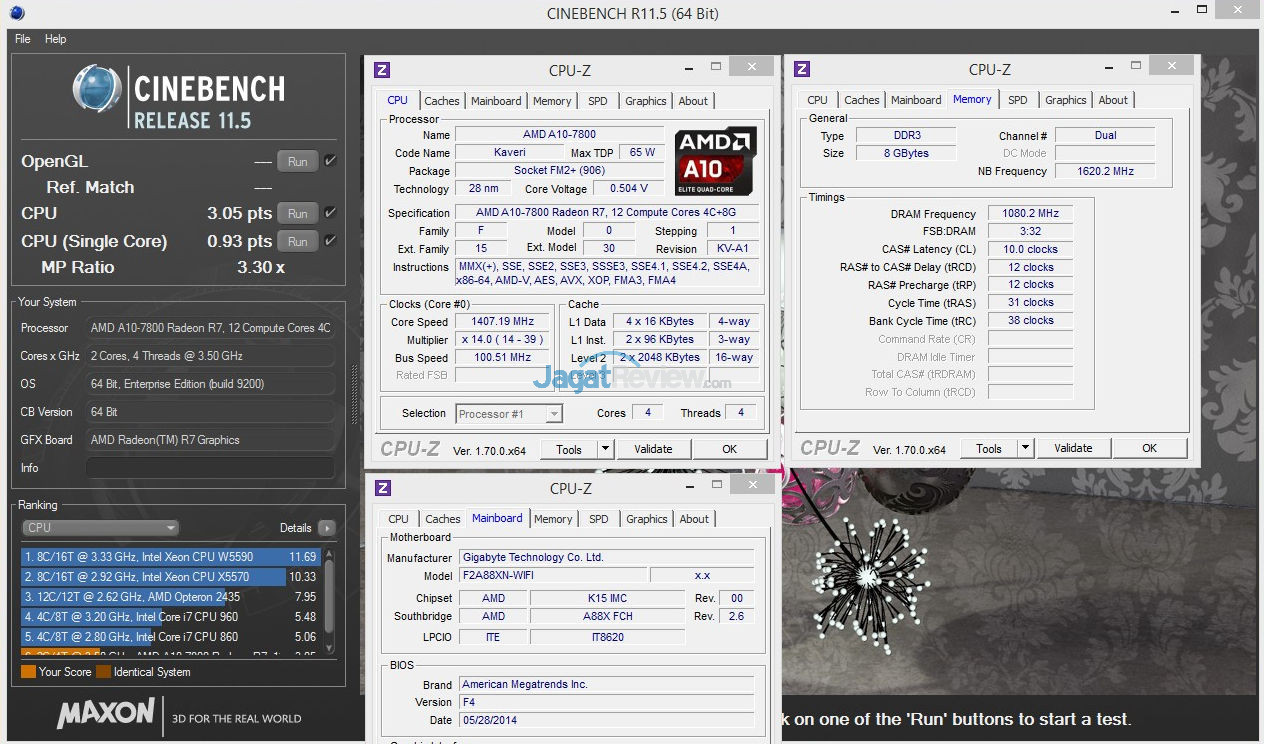Toggle the CPU test checkbox
The height and width of the screenshot is (744, 1264).
coord(331,213)
